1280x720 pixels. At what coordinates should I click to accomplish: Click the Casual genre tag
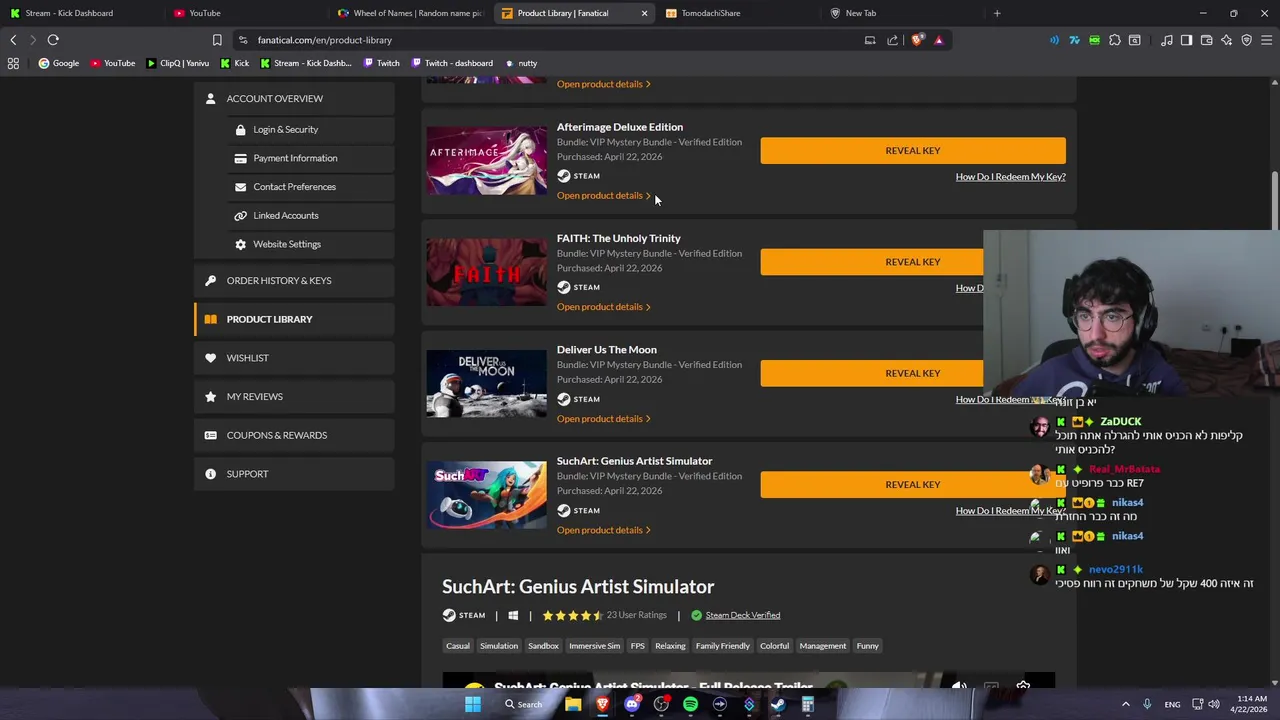458,646
